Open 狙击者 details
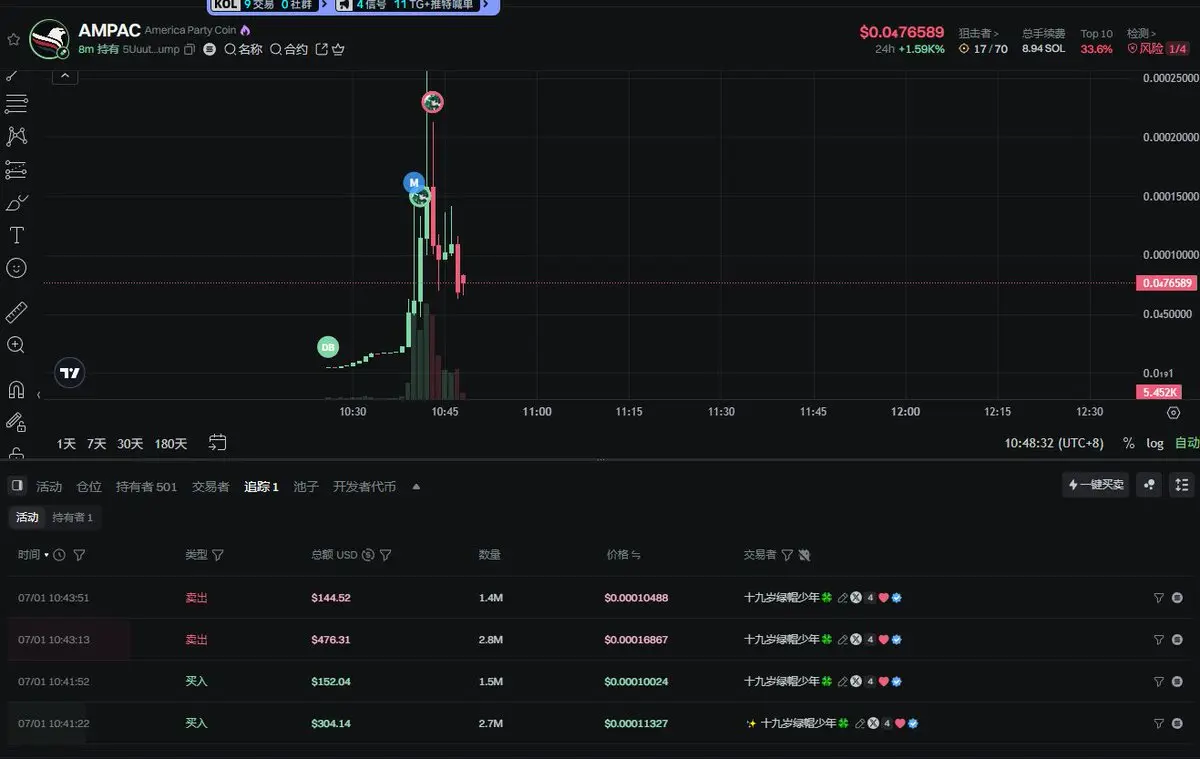Viewport: 1200px width, 759px height. [978, 33]
